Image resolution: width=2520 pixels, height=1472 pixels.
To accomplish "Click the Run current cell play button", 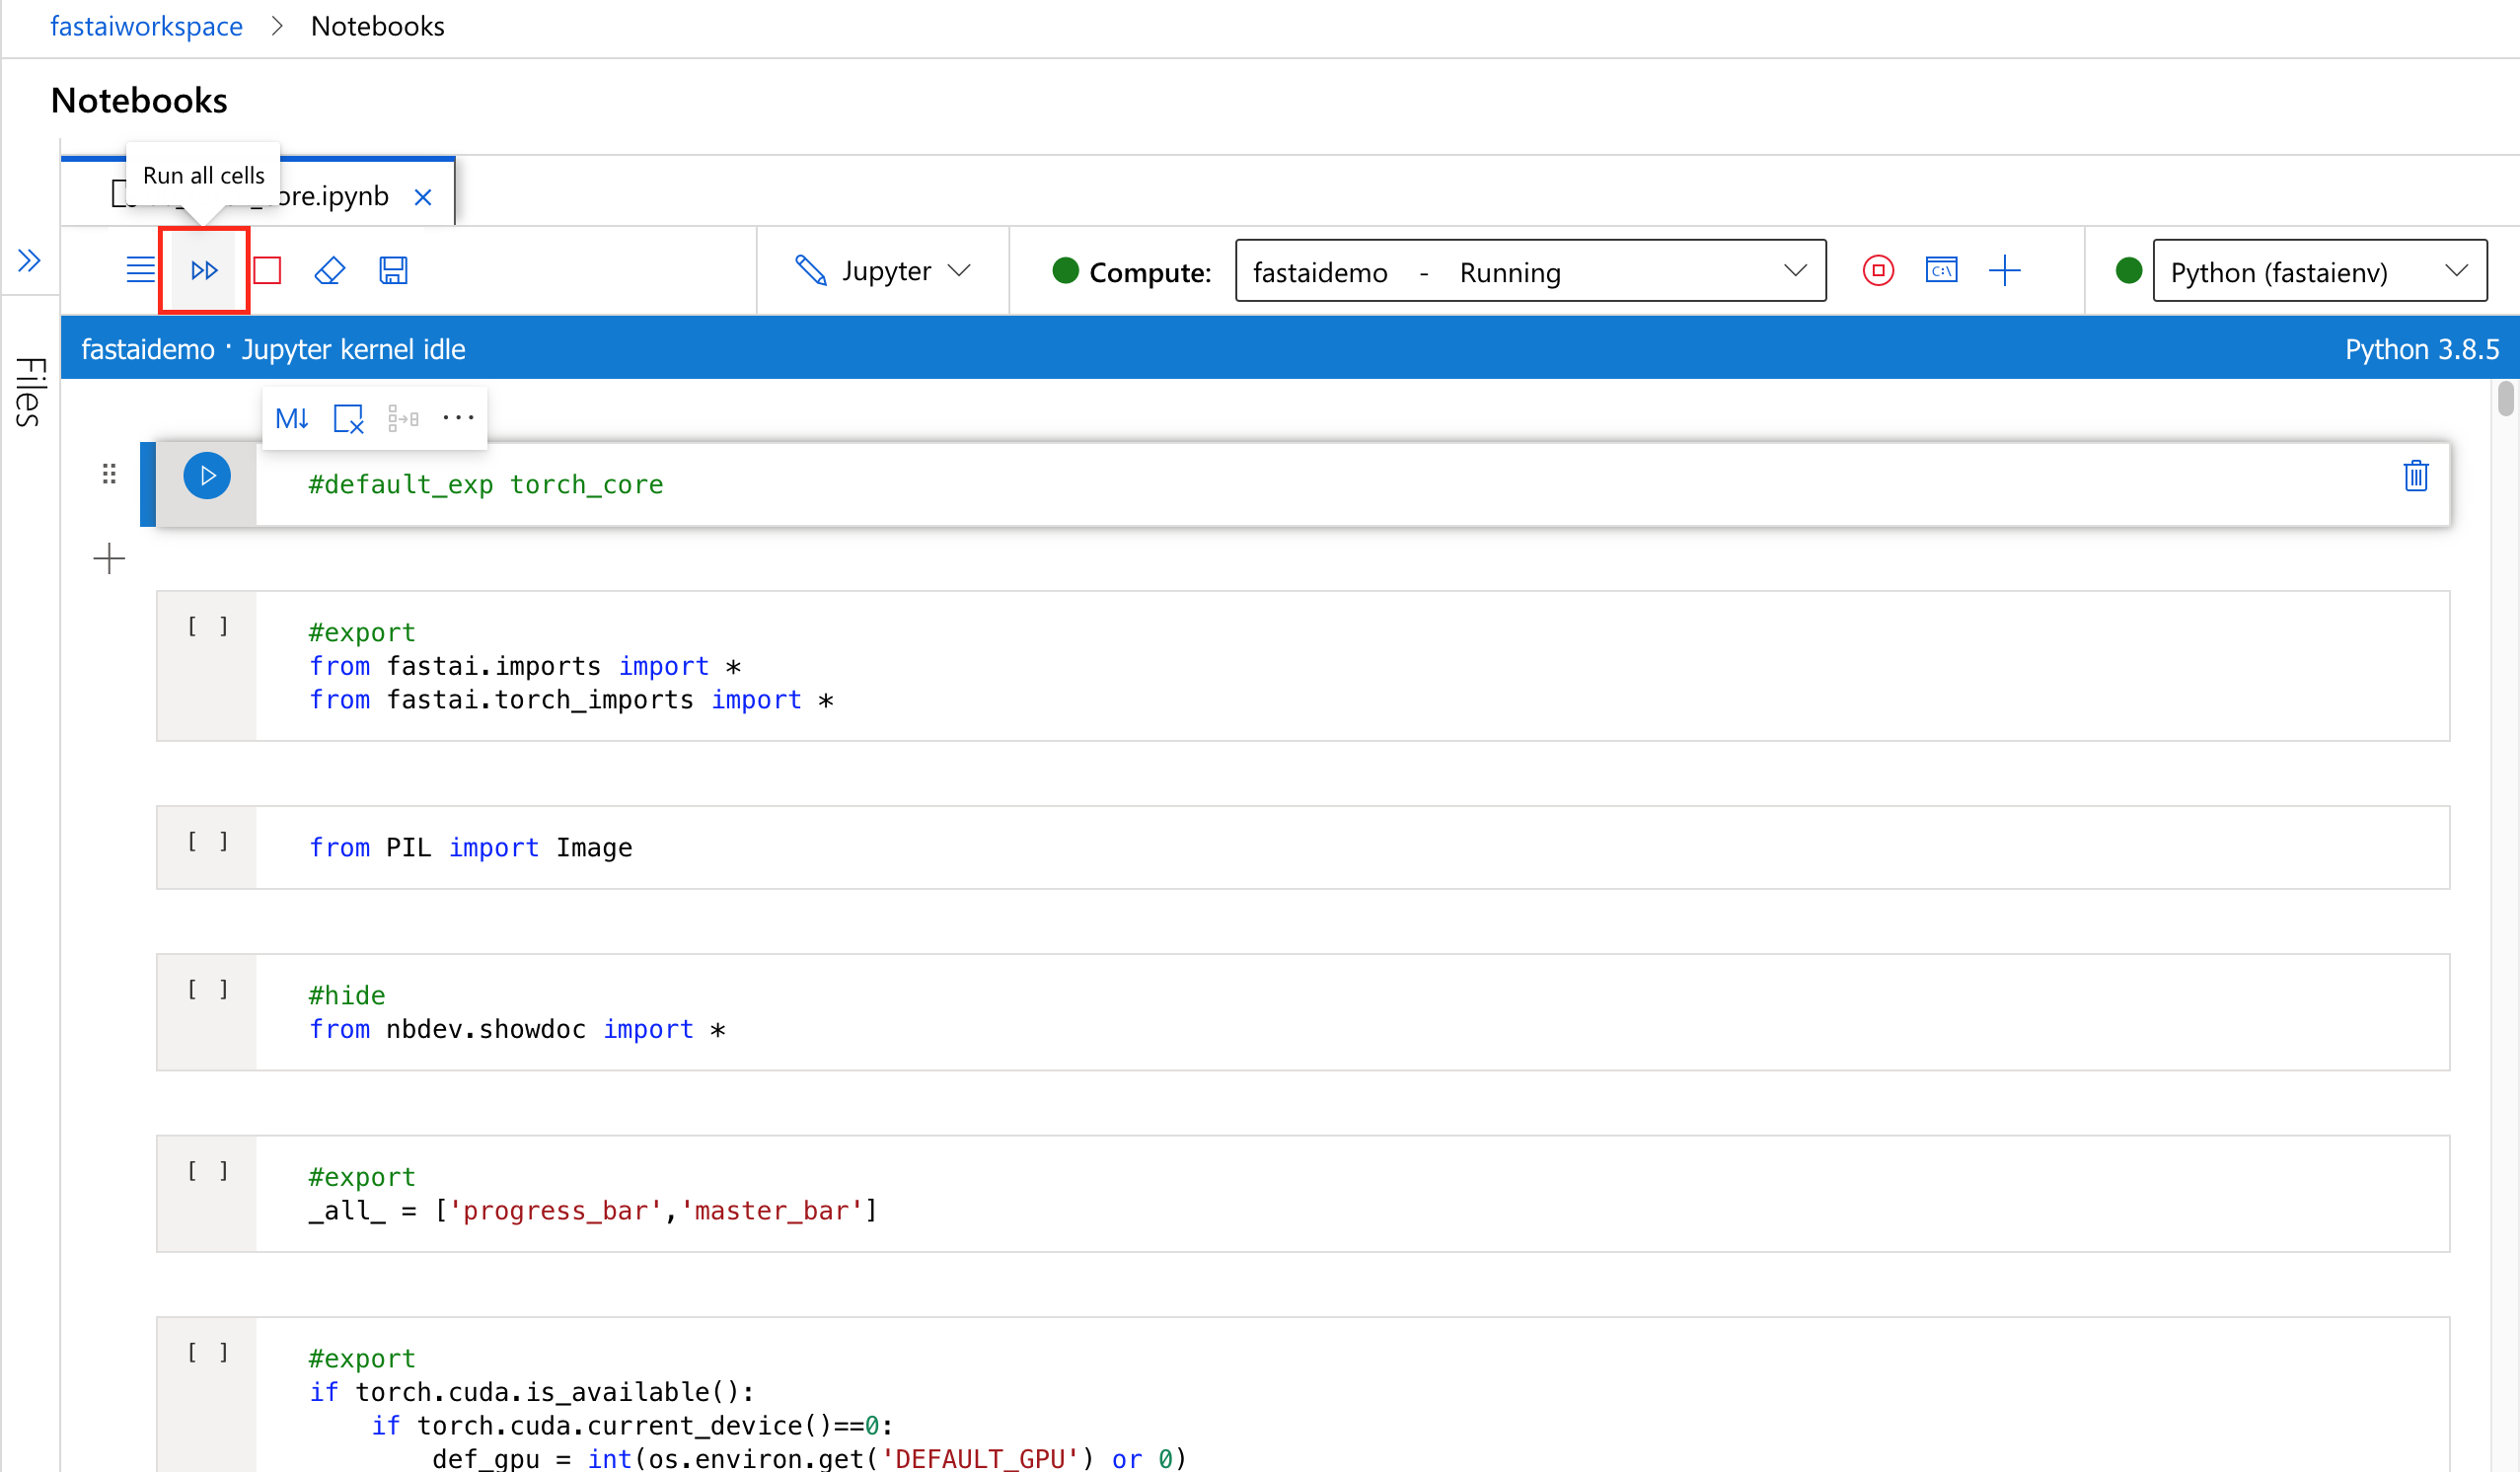I will tap(208, 474).
